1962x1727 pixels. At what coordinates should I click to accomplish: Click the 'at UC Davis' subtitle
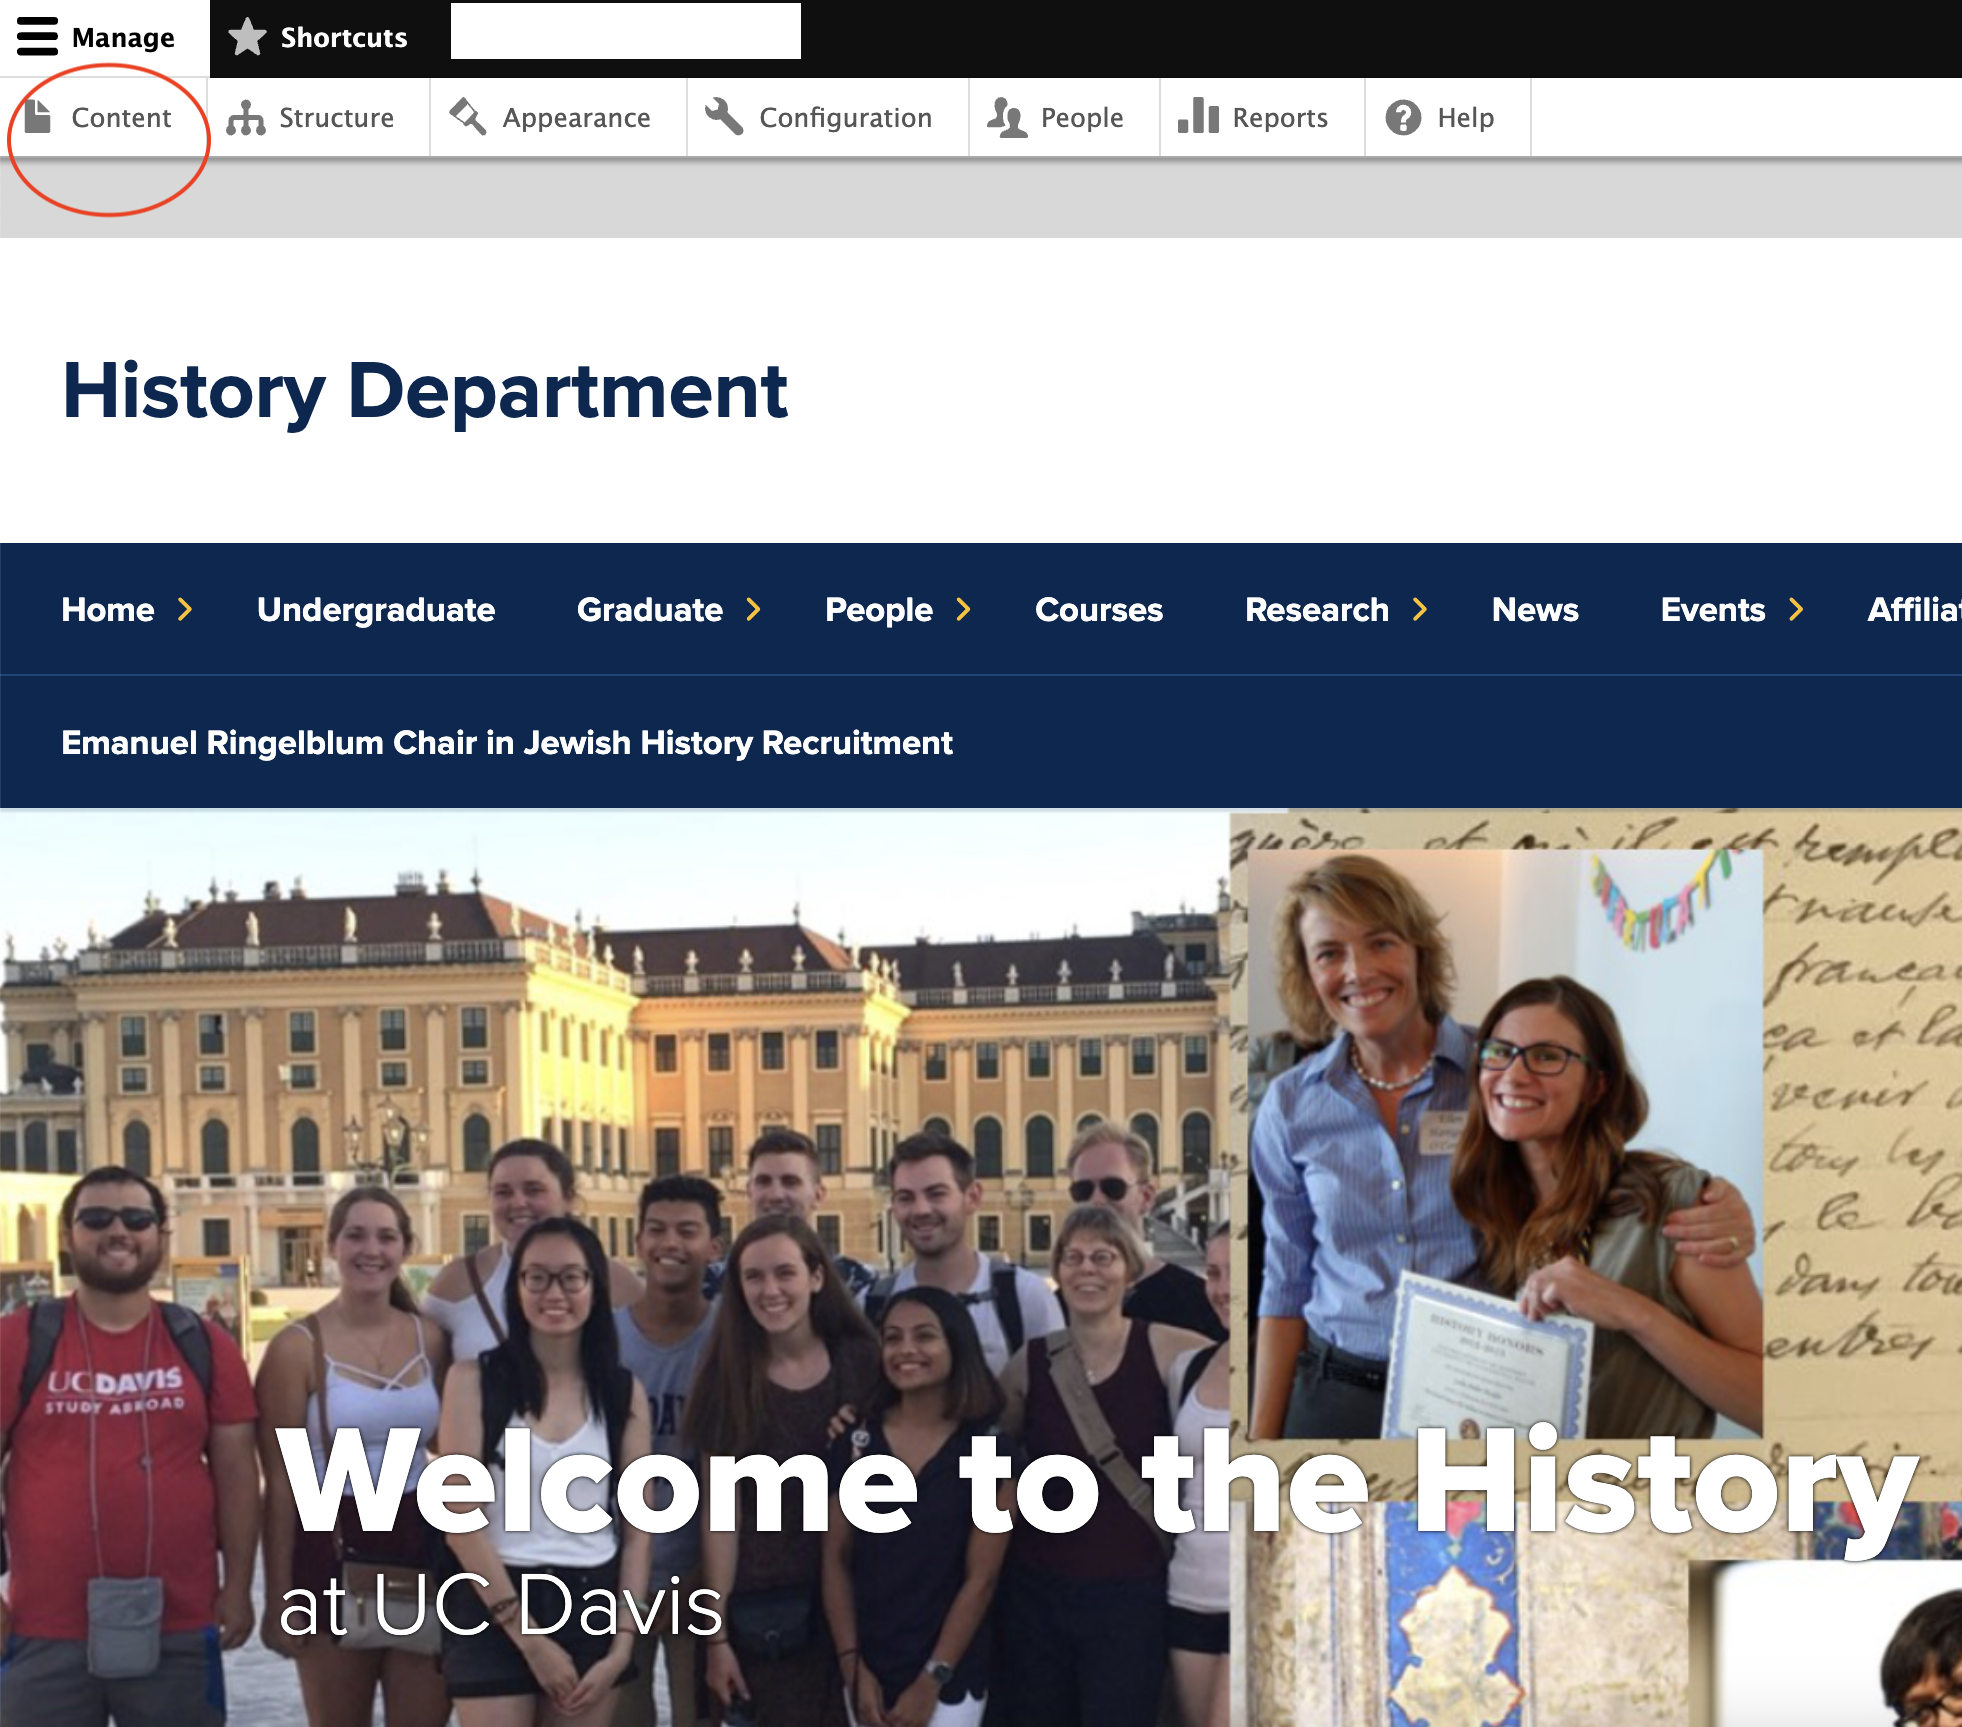tap(500, 1605)
